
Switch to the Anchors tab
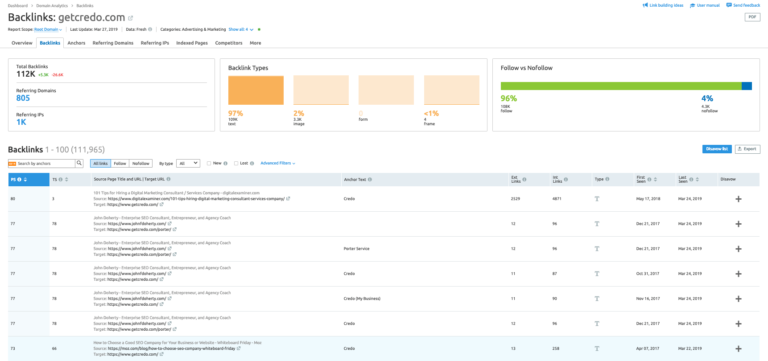[76, 43]
